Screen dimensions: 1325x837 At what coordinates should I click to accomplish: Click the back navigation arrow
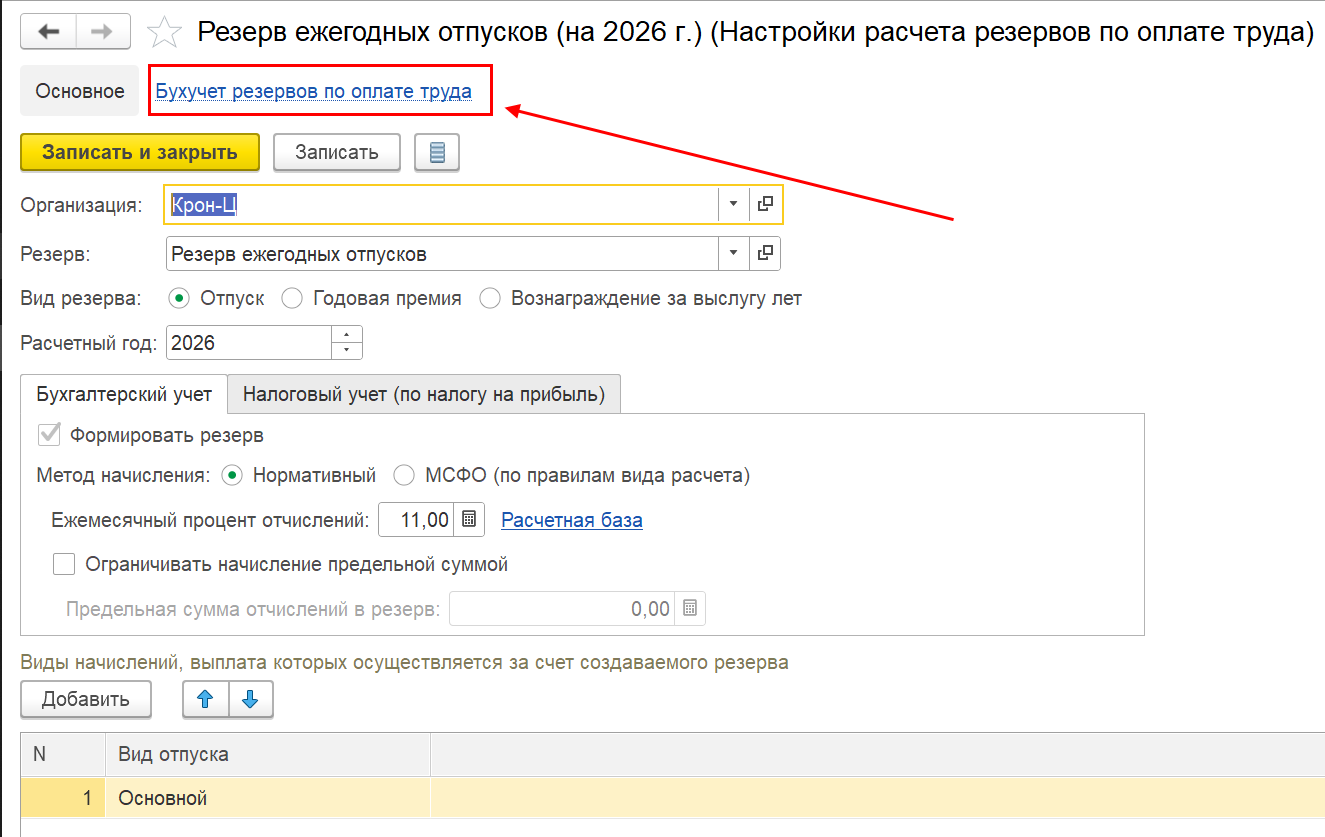(x=48, y=32)
